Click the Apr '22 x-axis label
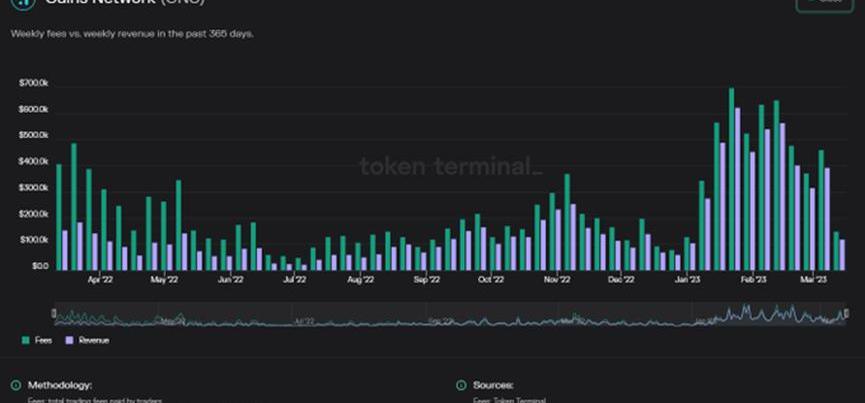 (100, 281)
